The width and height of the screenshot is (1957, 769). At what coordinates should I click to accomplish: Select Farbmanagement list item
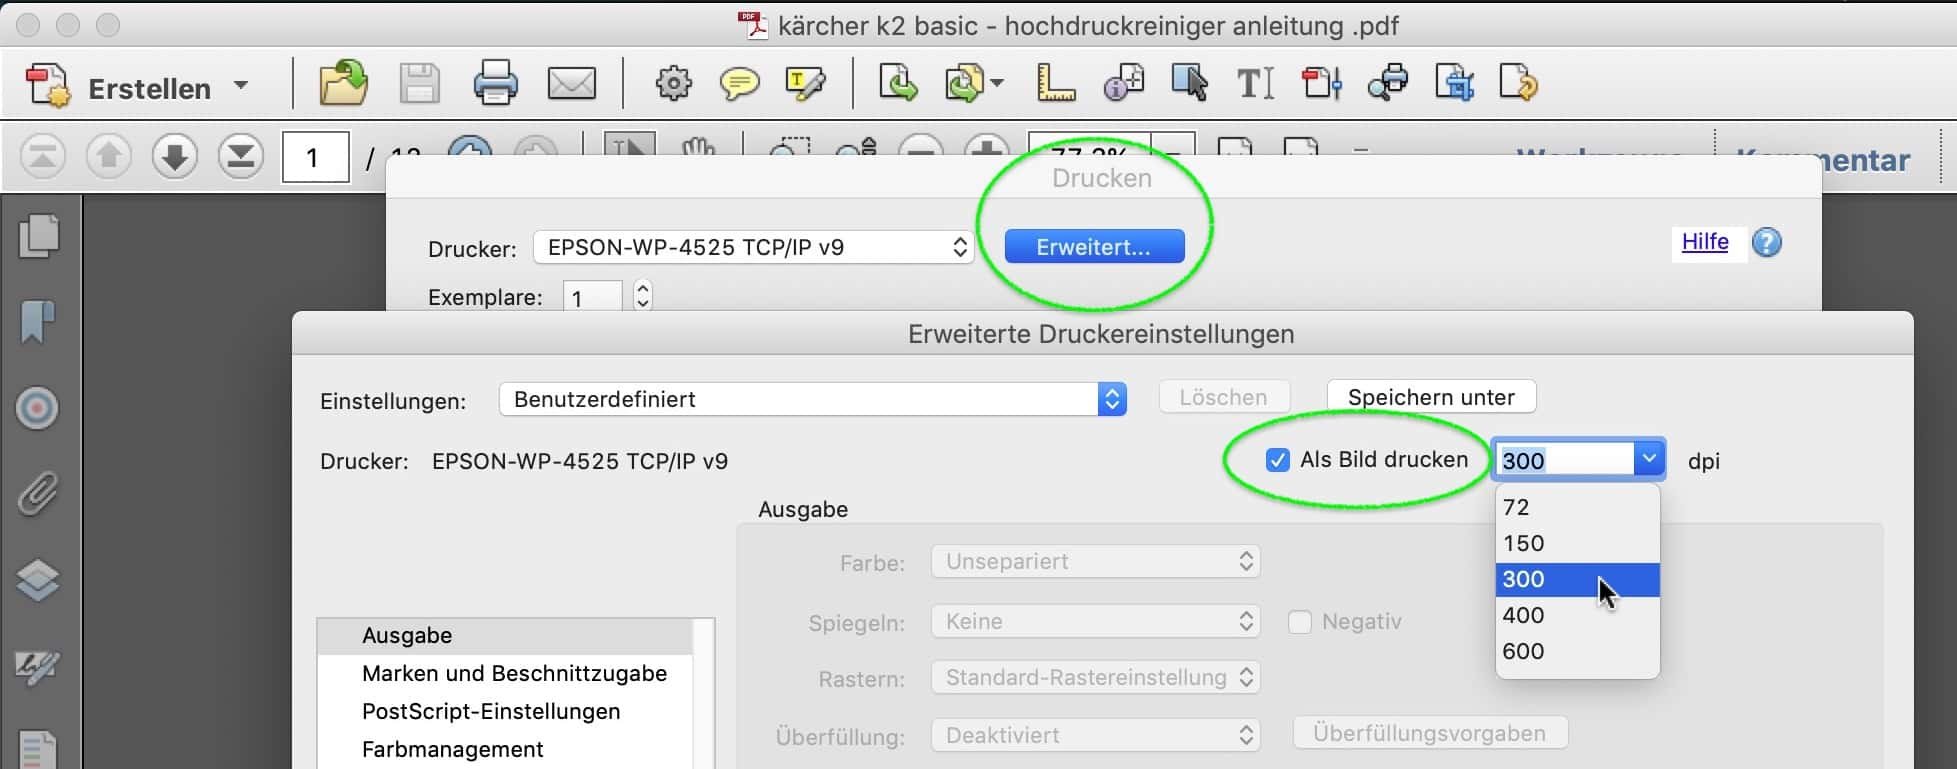point(505,750)
